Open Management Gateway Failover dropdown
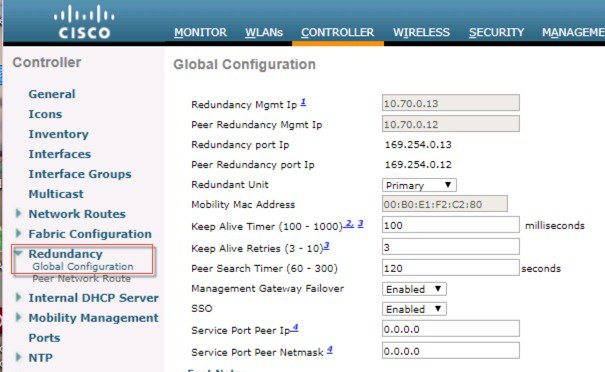 pyautogui.click(x=414, y=289)
